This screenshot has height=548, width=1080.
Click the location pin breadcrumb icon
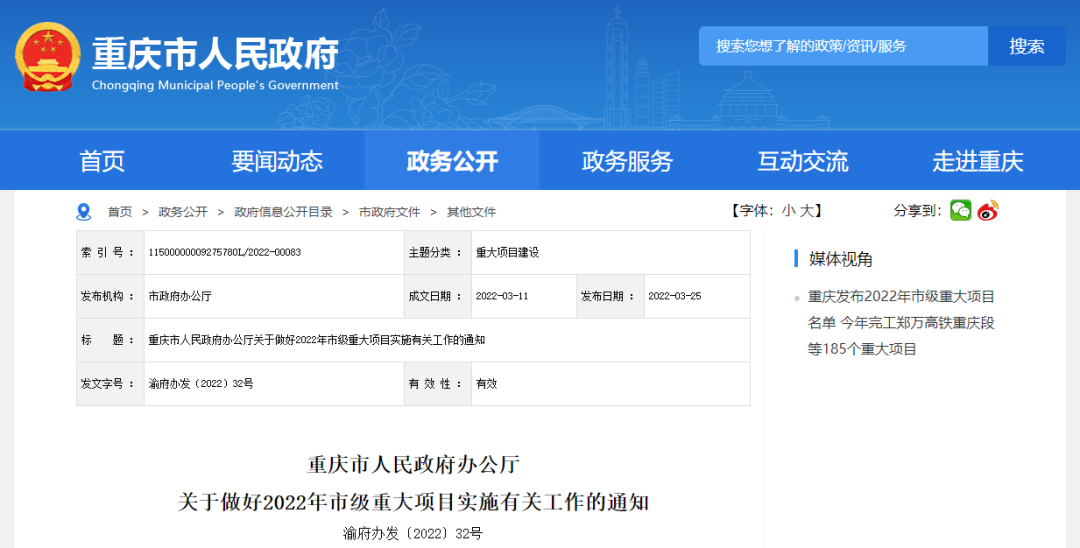click(x=84, y=212)
